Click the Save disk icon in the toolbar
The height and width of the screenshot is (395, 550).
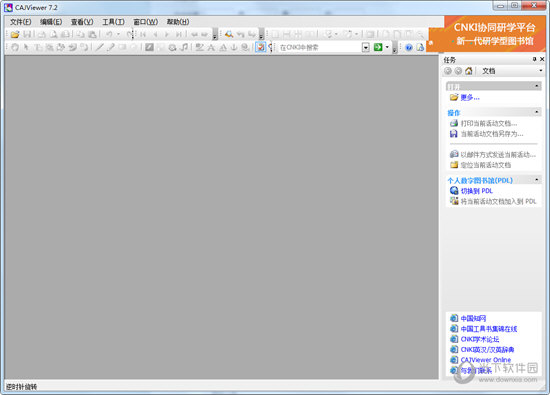click(27, 34)
